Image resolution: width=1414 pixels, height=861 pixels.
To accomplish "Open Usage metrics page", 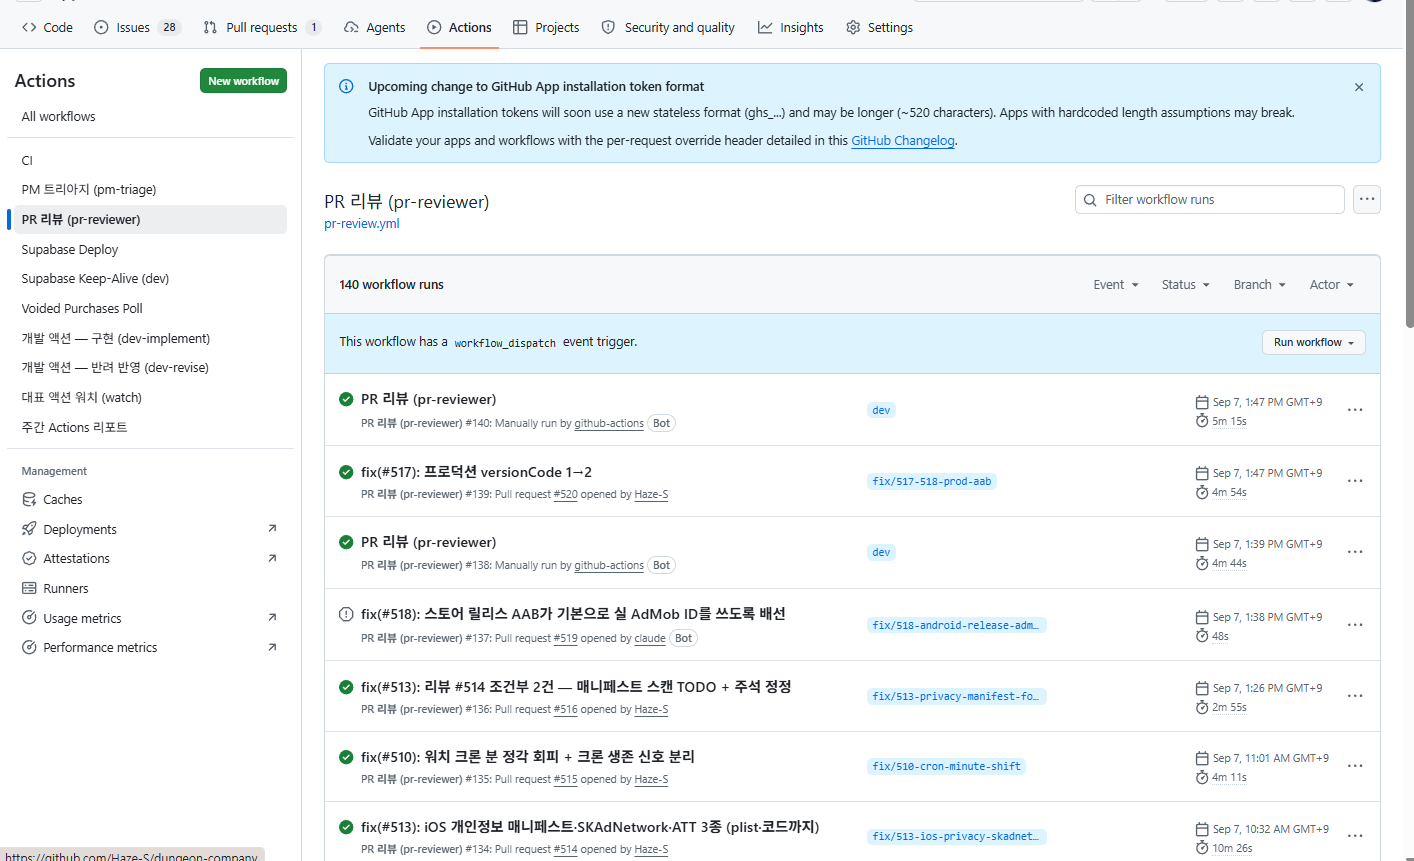I will pyautogui.click(x=150, y=618).
